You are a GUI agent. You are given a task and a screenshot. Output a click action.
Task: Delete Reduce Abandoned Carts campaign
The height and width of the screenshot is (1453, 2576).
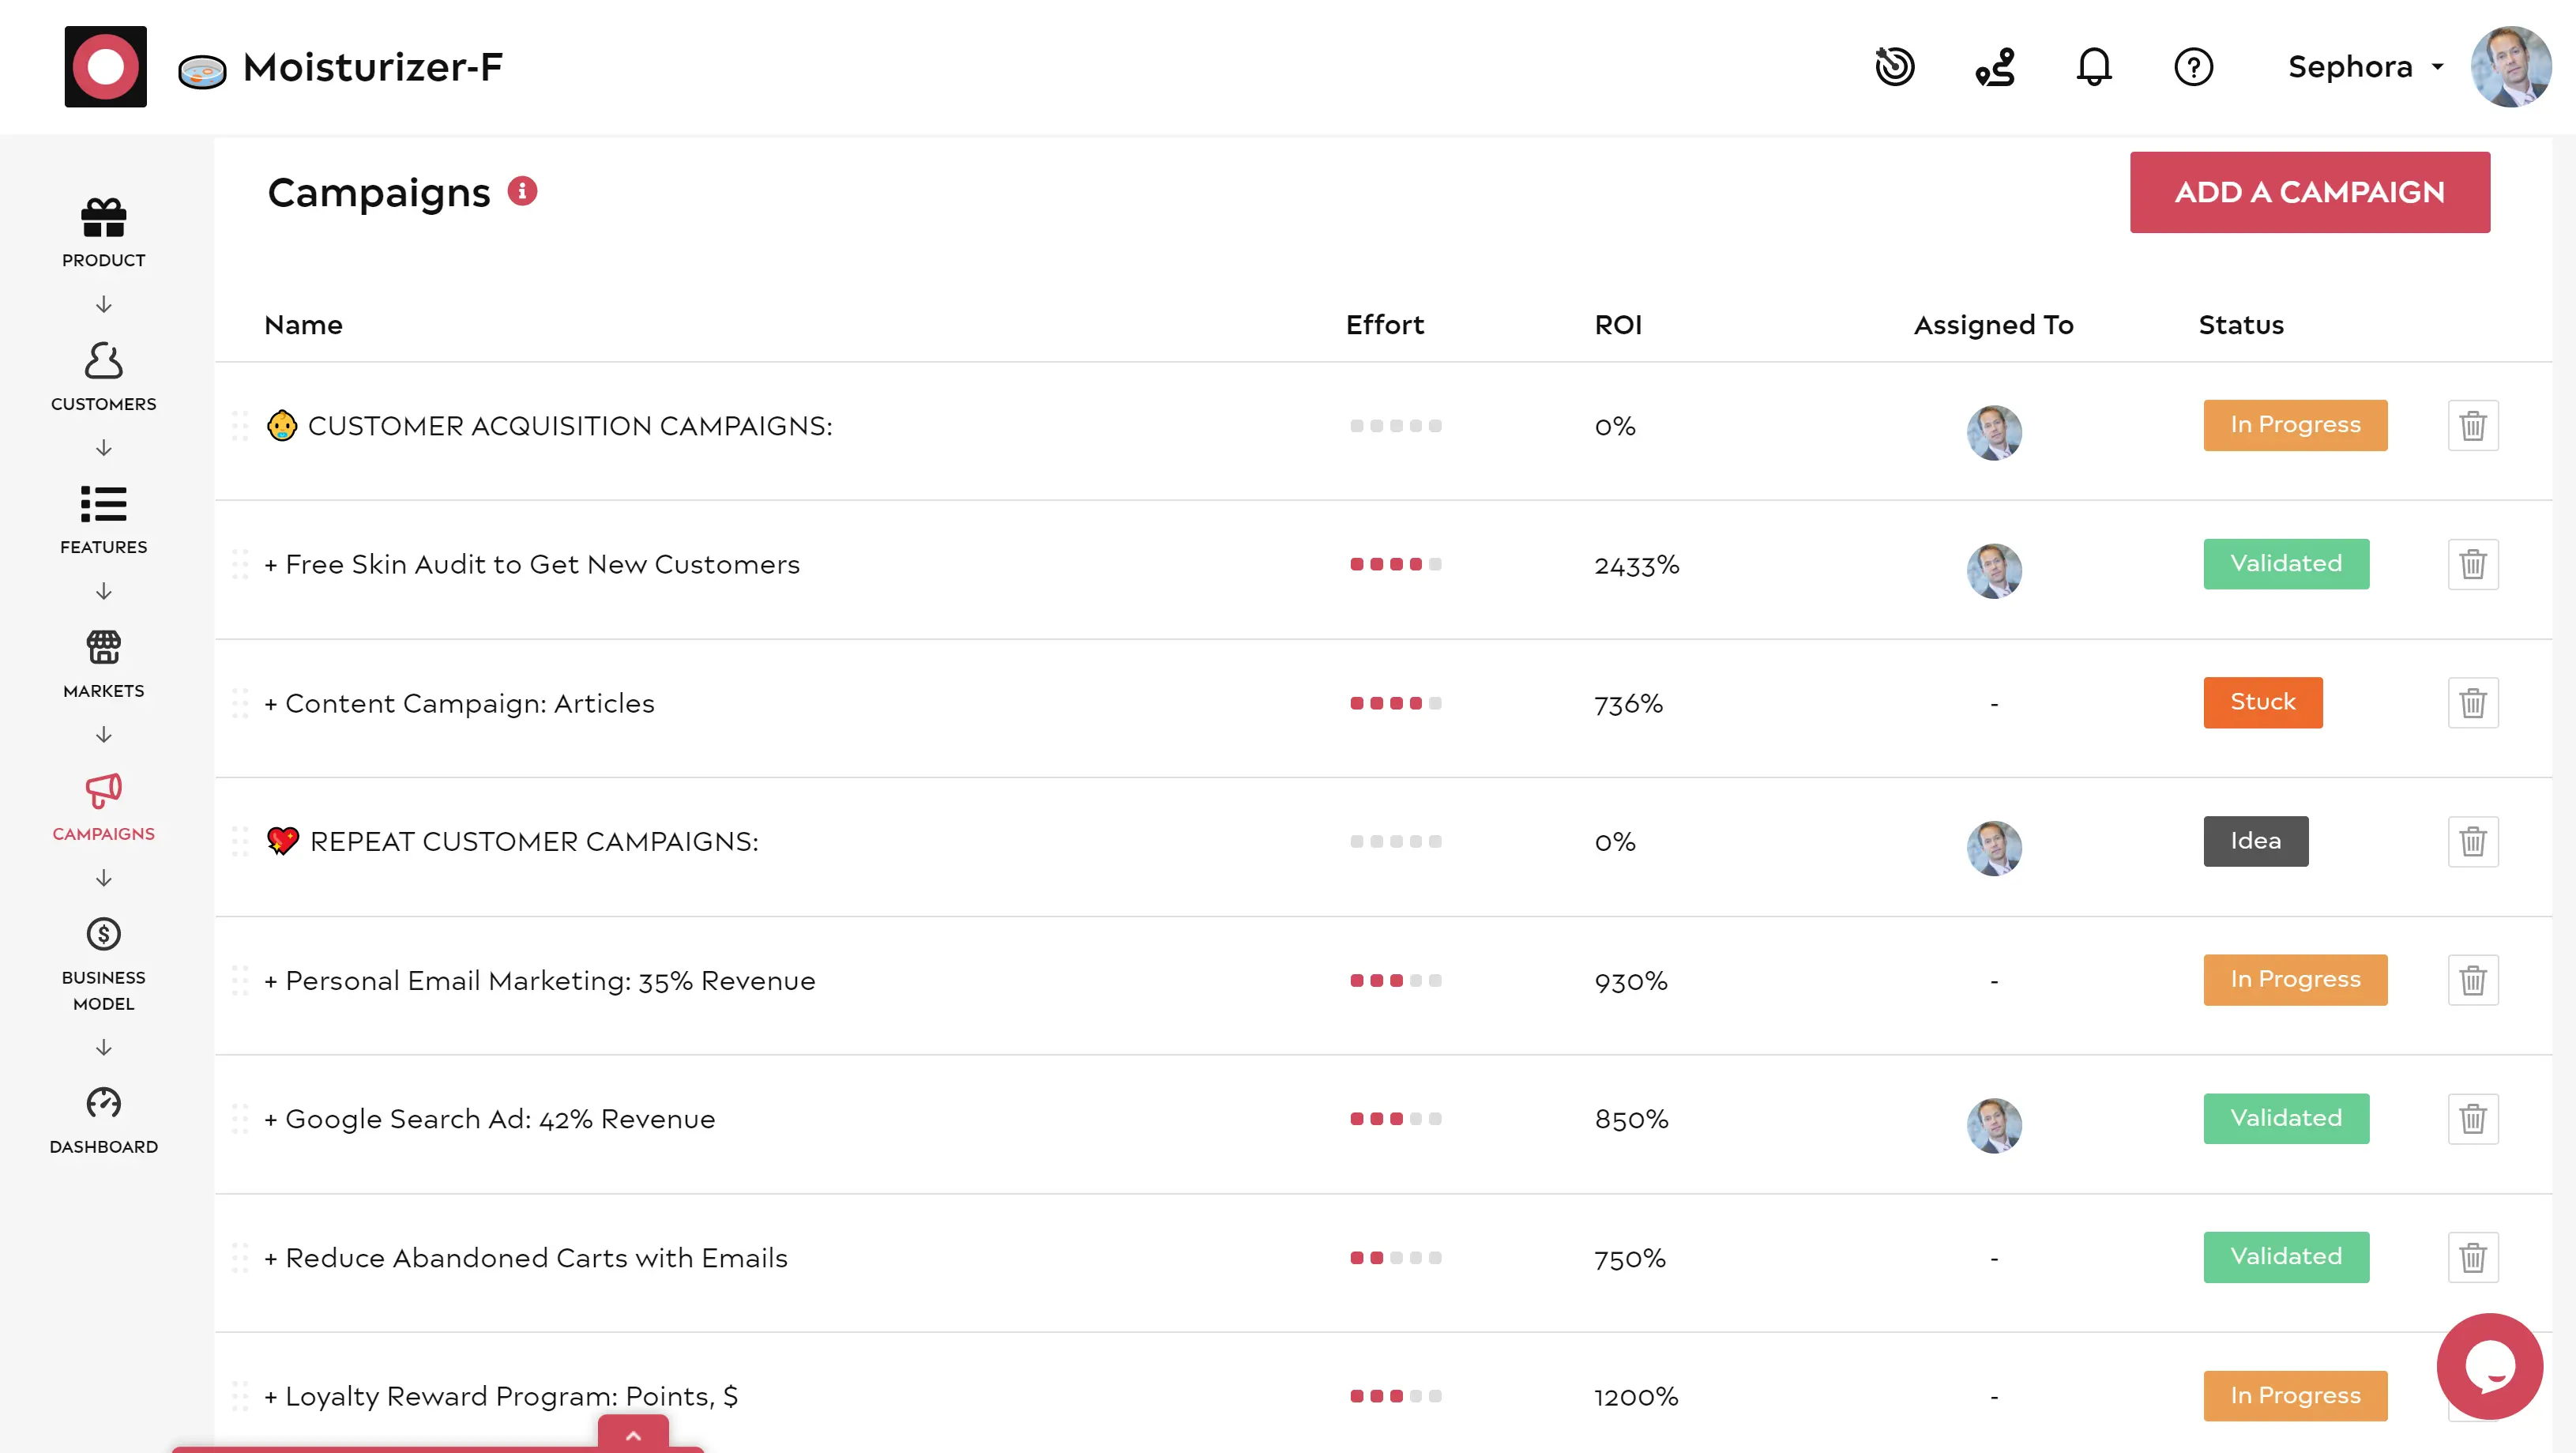2472,1257
